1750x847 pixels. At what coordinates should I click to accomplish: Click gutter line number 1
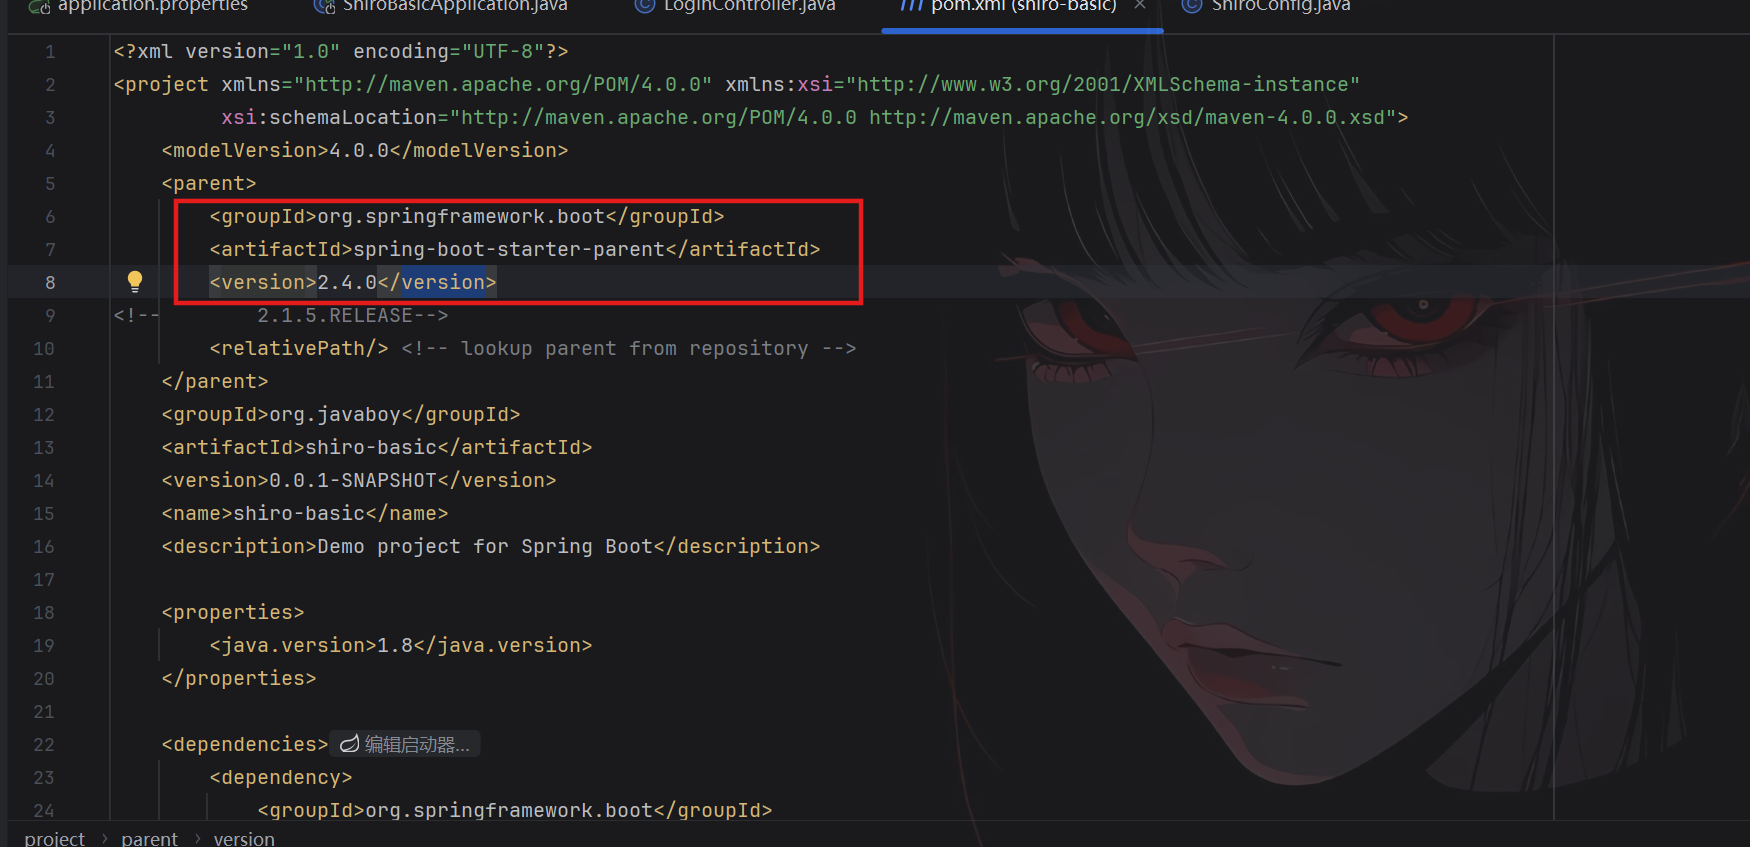pos(50,52)
